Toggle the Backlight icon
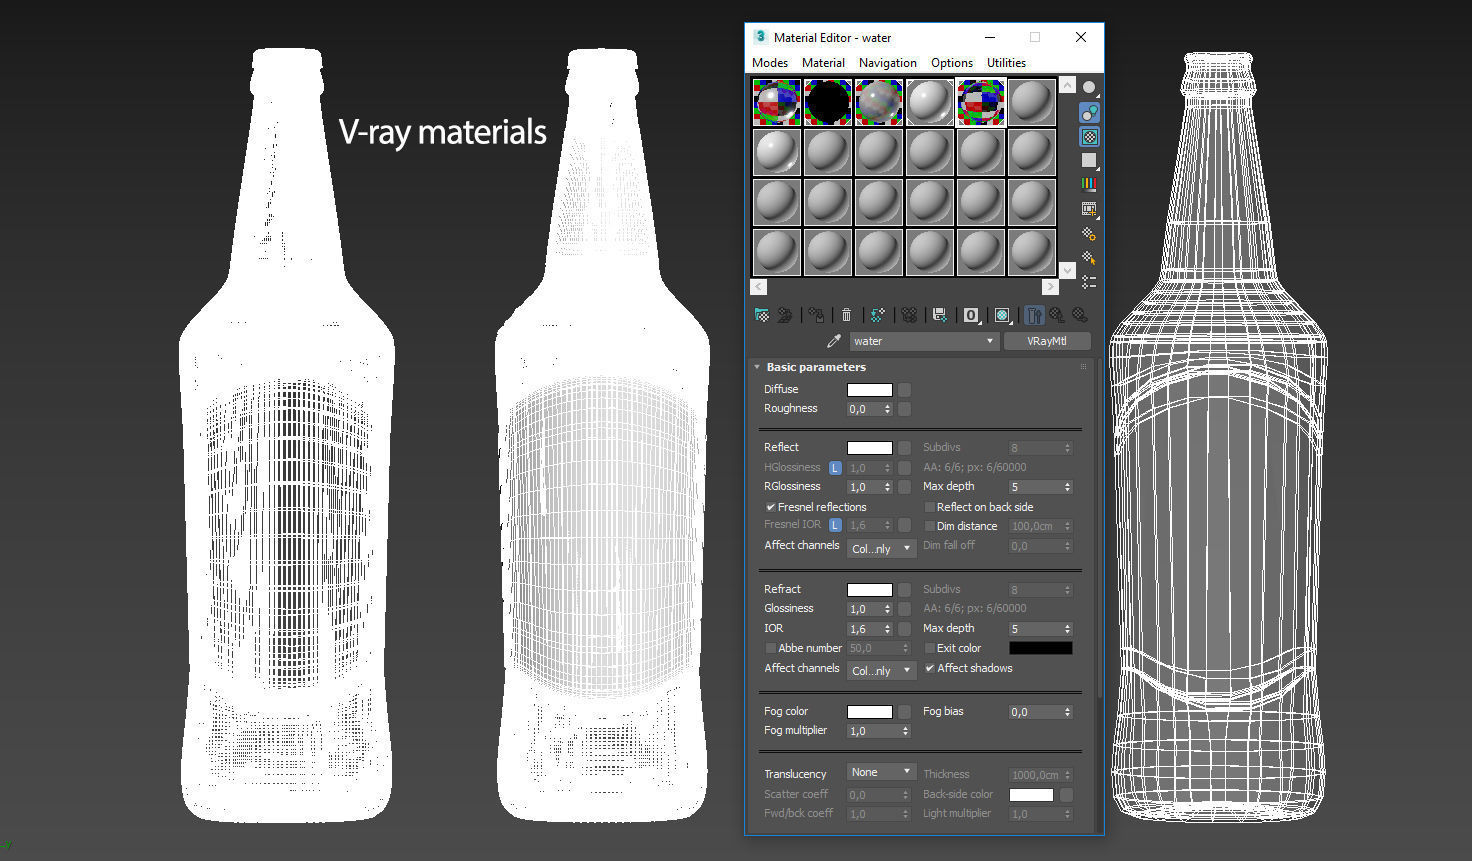The width and height of the screenshot is (1472, 861). coord(1089,112)
